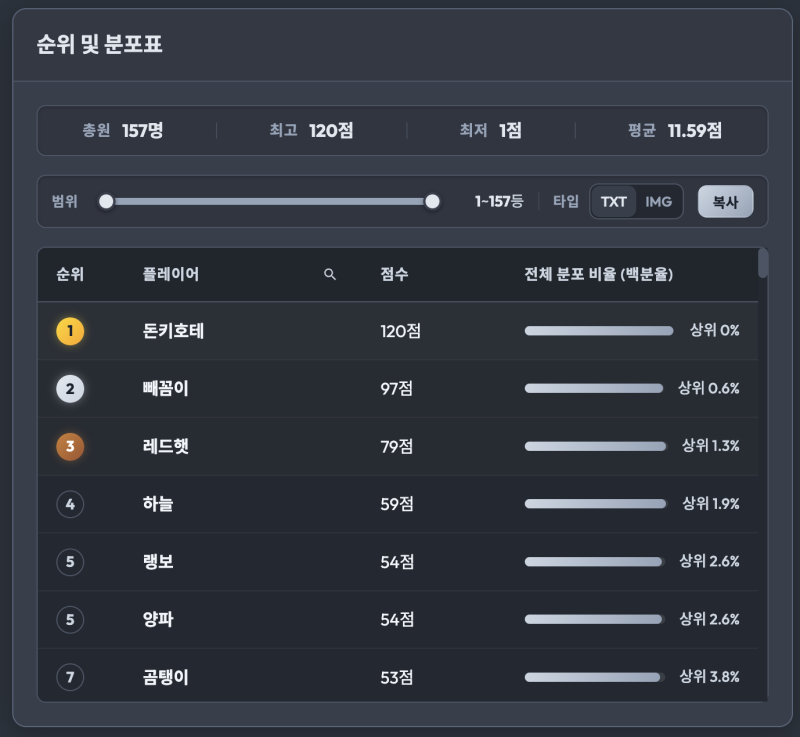Click rank 5 badge next to 랭보
Viewport: 800px width, 737px height.
70,562
